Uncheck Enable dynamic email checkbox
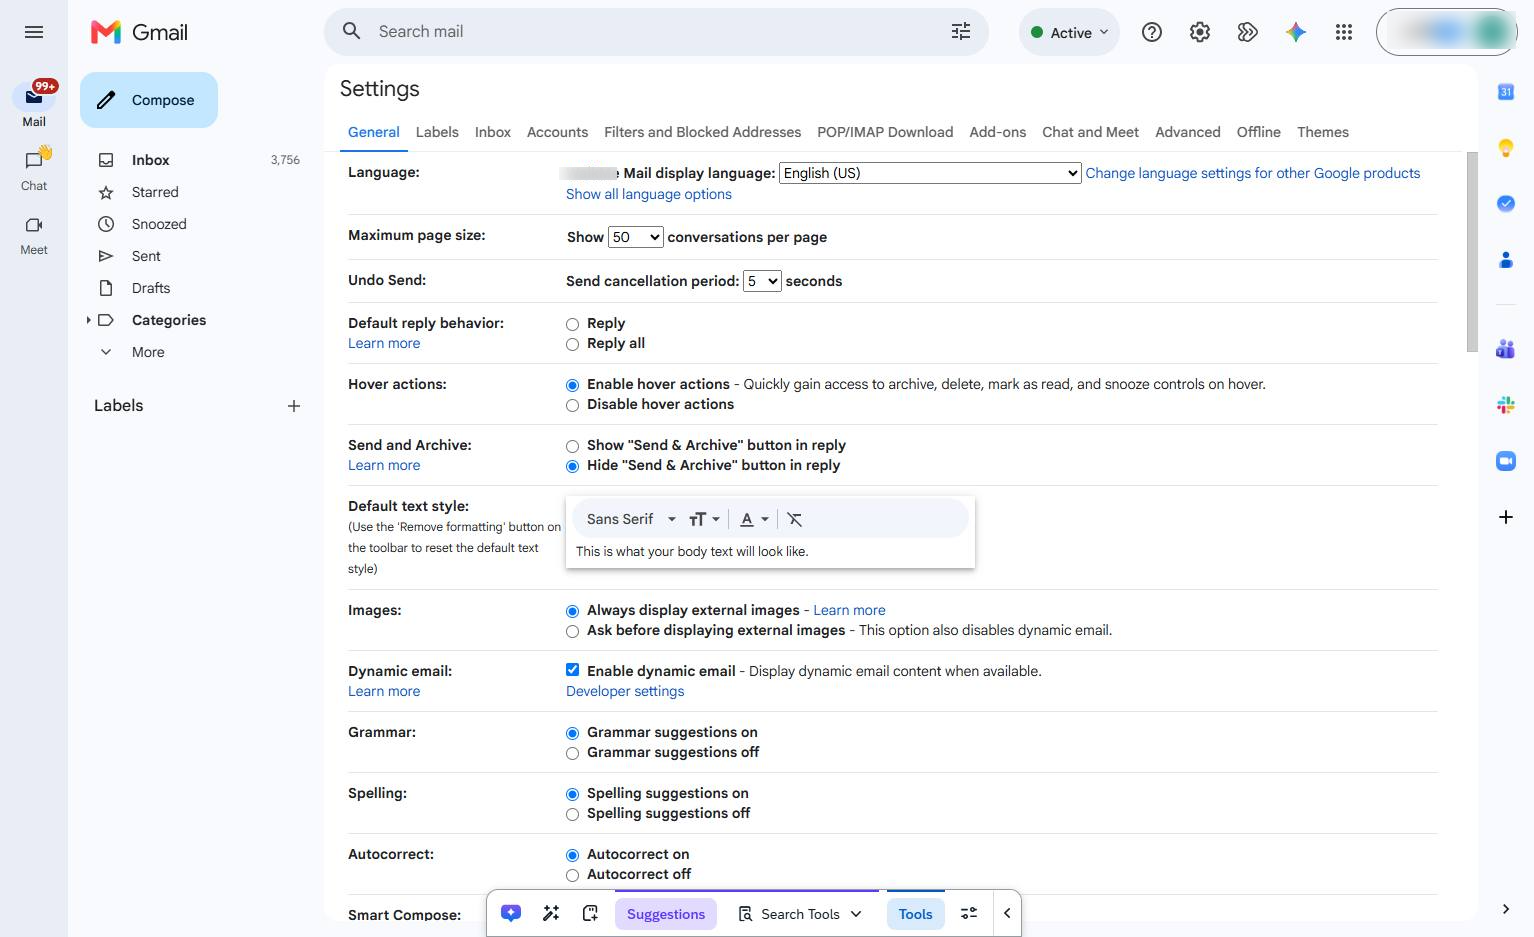Viewport: 1534px width, 937px height. coord(572,670)
